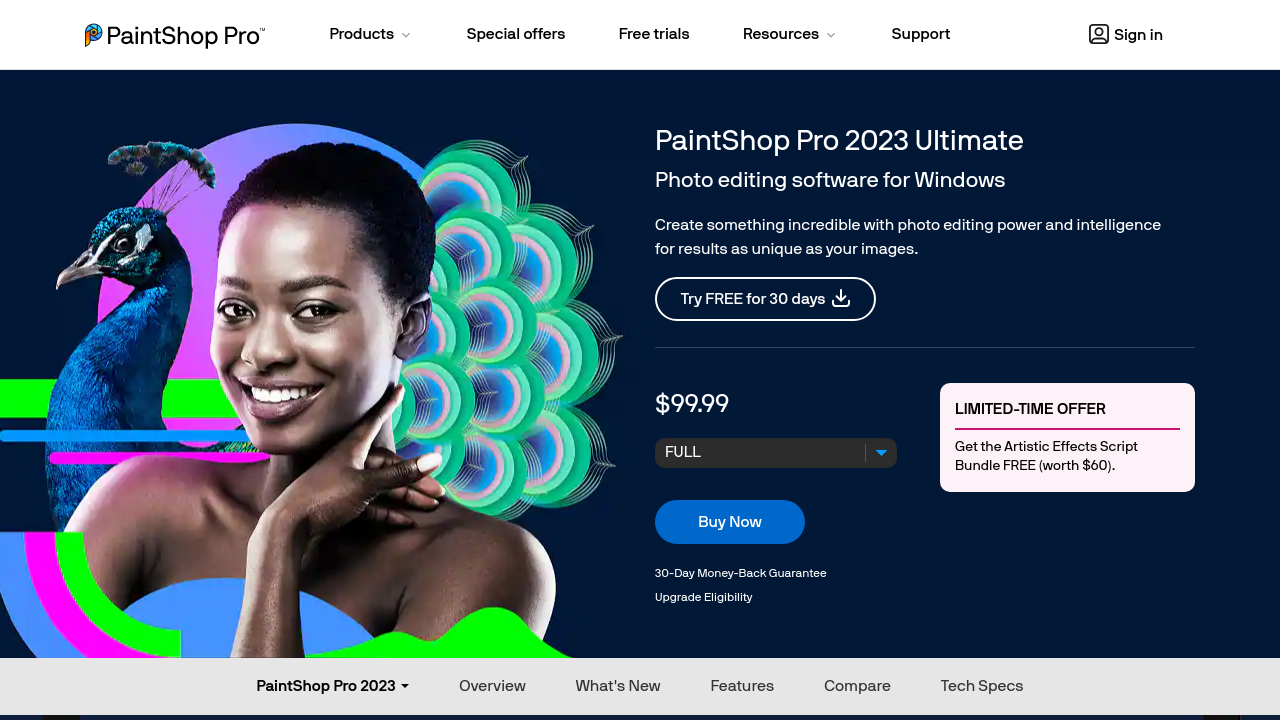Open the Special offers menu item

(516, 34)
